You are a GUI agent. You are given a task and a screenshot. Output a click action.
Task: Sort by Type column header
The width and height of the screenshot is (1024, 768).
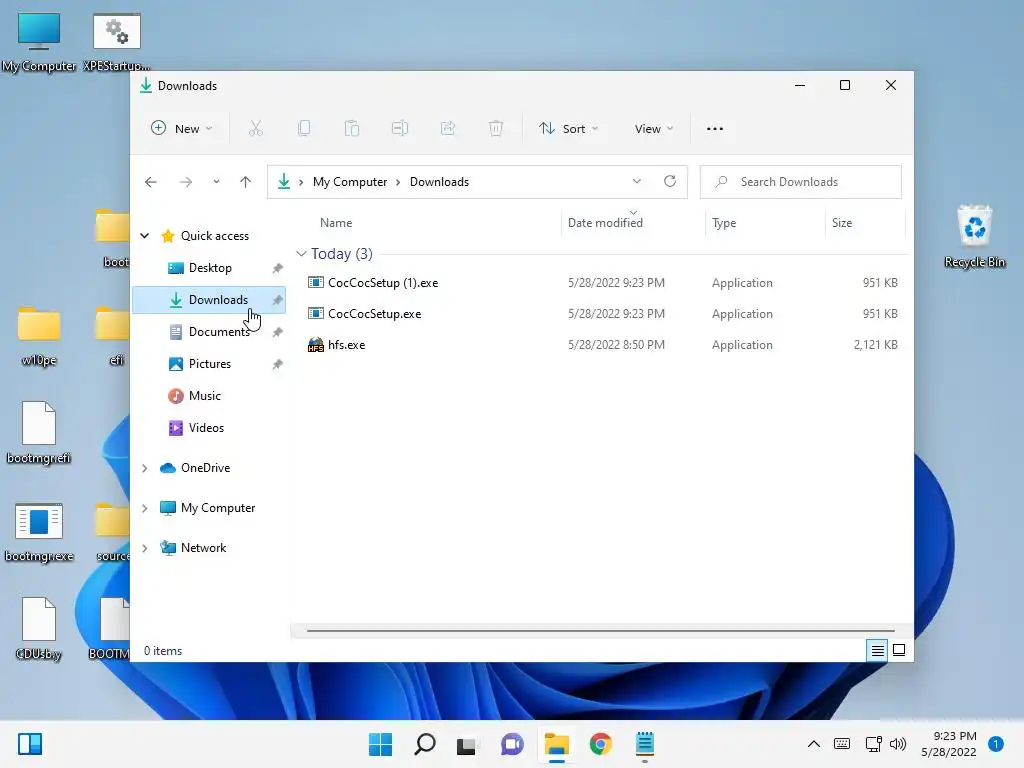(765, 223)
